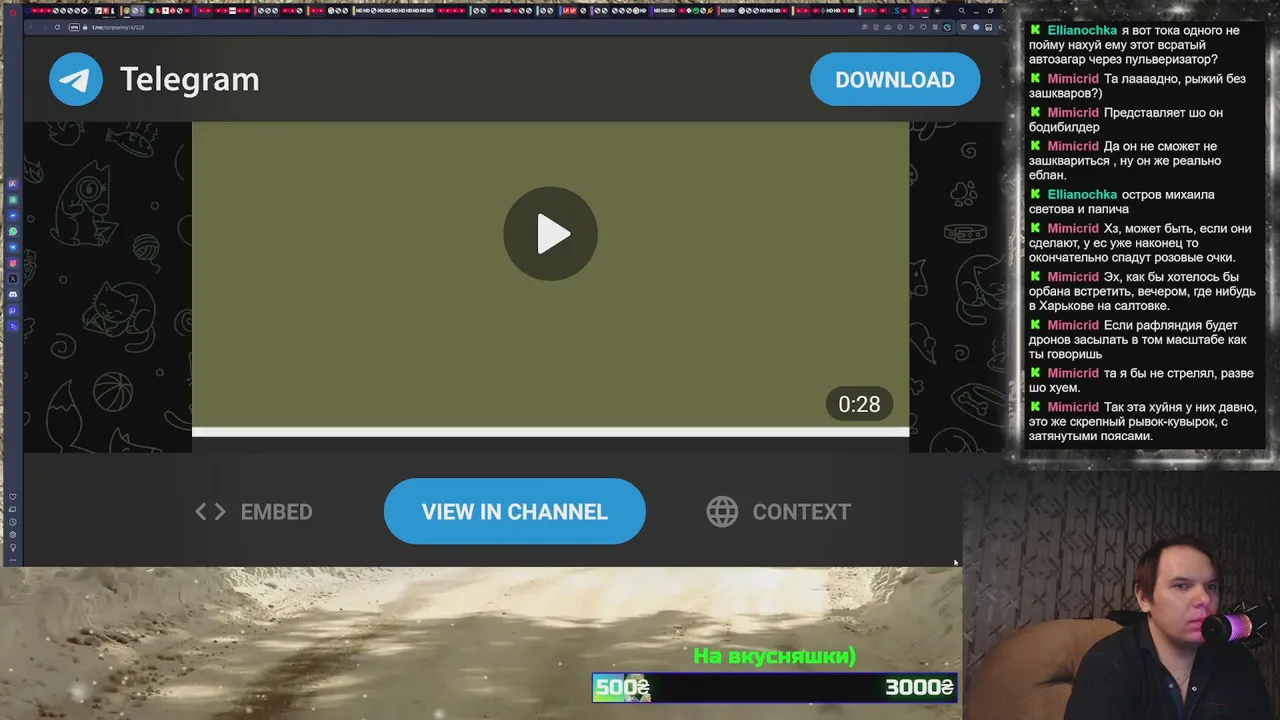1280x720 pixels.
Task: Click the player triangle icon in address bar
Action: tap(912, 27)
